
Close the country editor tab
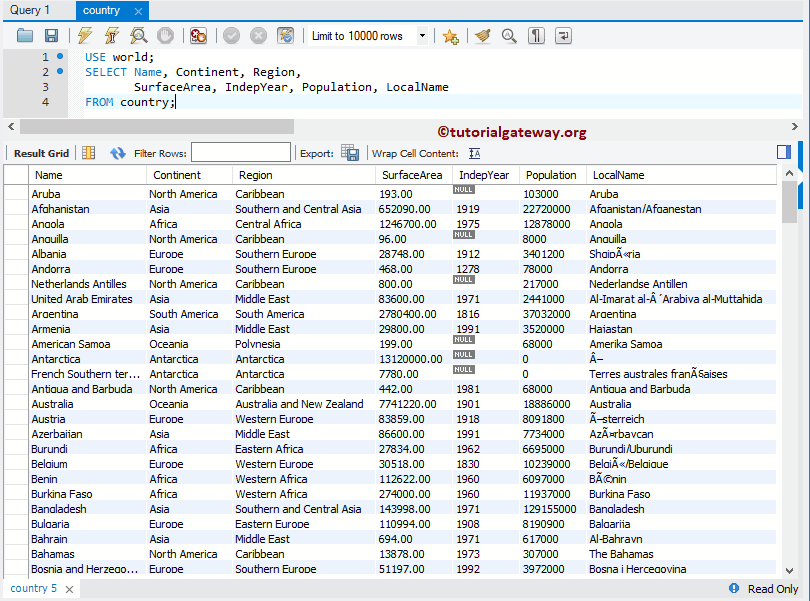coord(138,11)
